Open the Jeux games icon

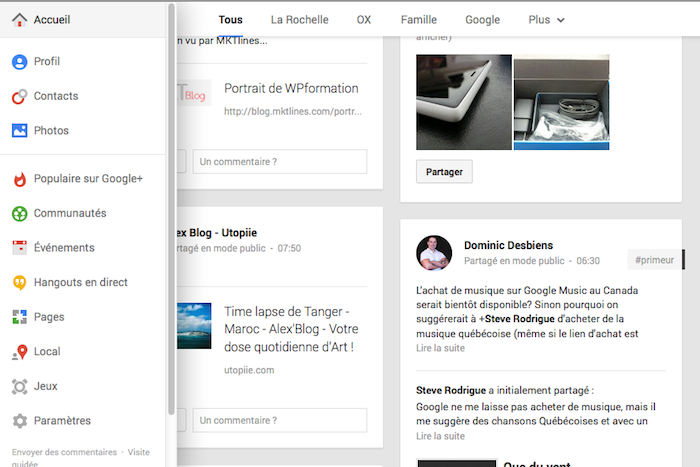click(19, 386)
